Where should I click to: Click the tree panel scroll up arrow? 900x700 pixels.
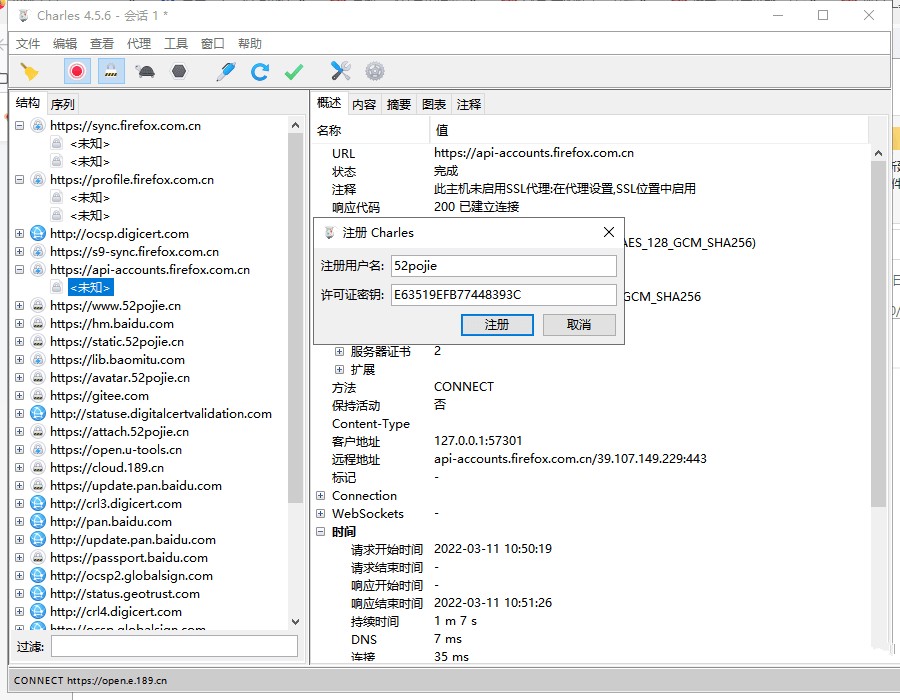[296, 125]
